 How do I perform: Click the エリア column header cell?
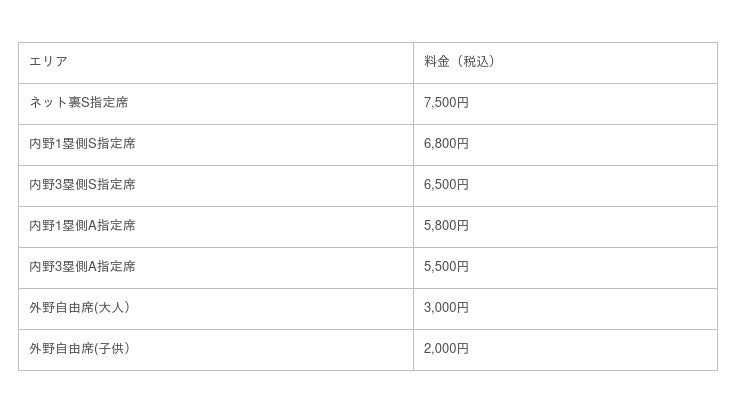tap(215, 62)
